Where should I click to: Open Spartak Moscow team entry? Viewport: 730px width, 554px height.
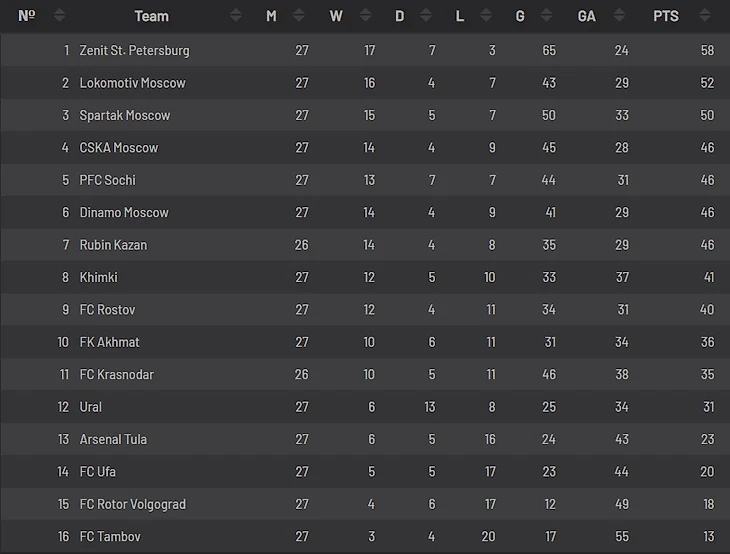pyautogui.click(x=125, y=115)
